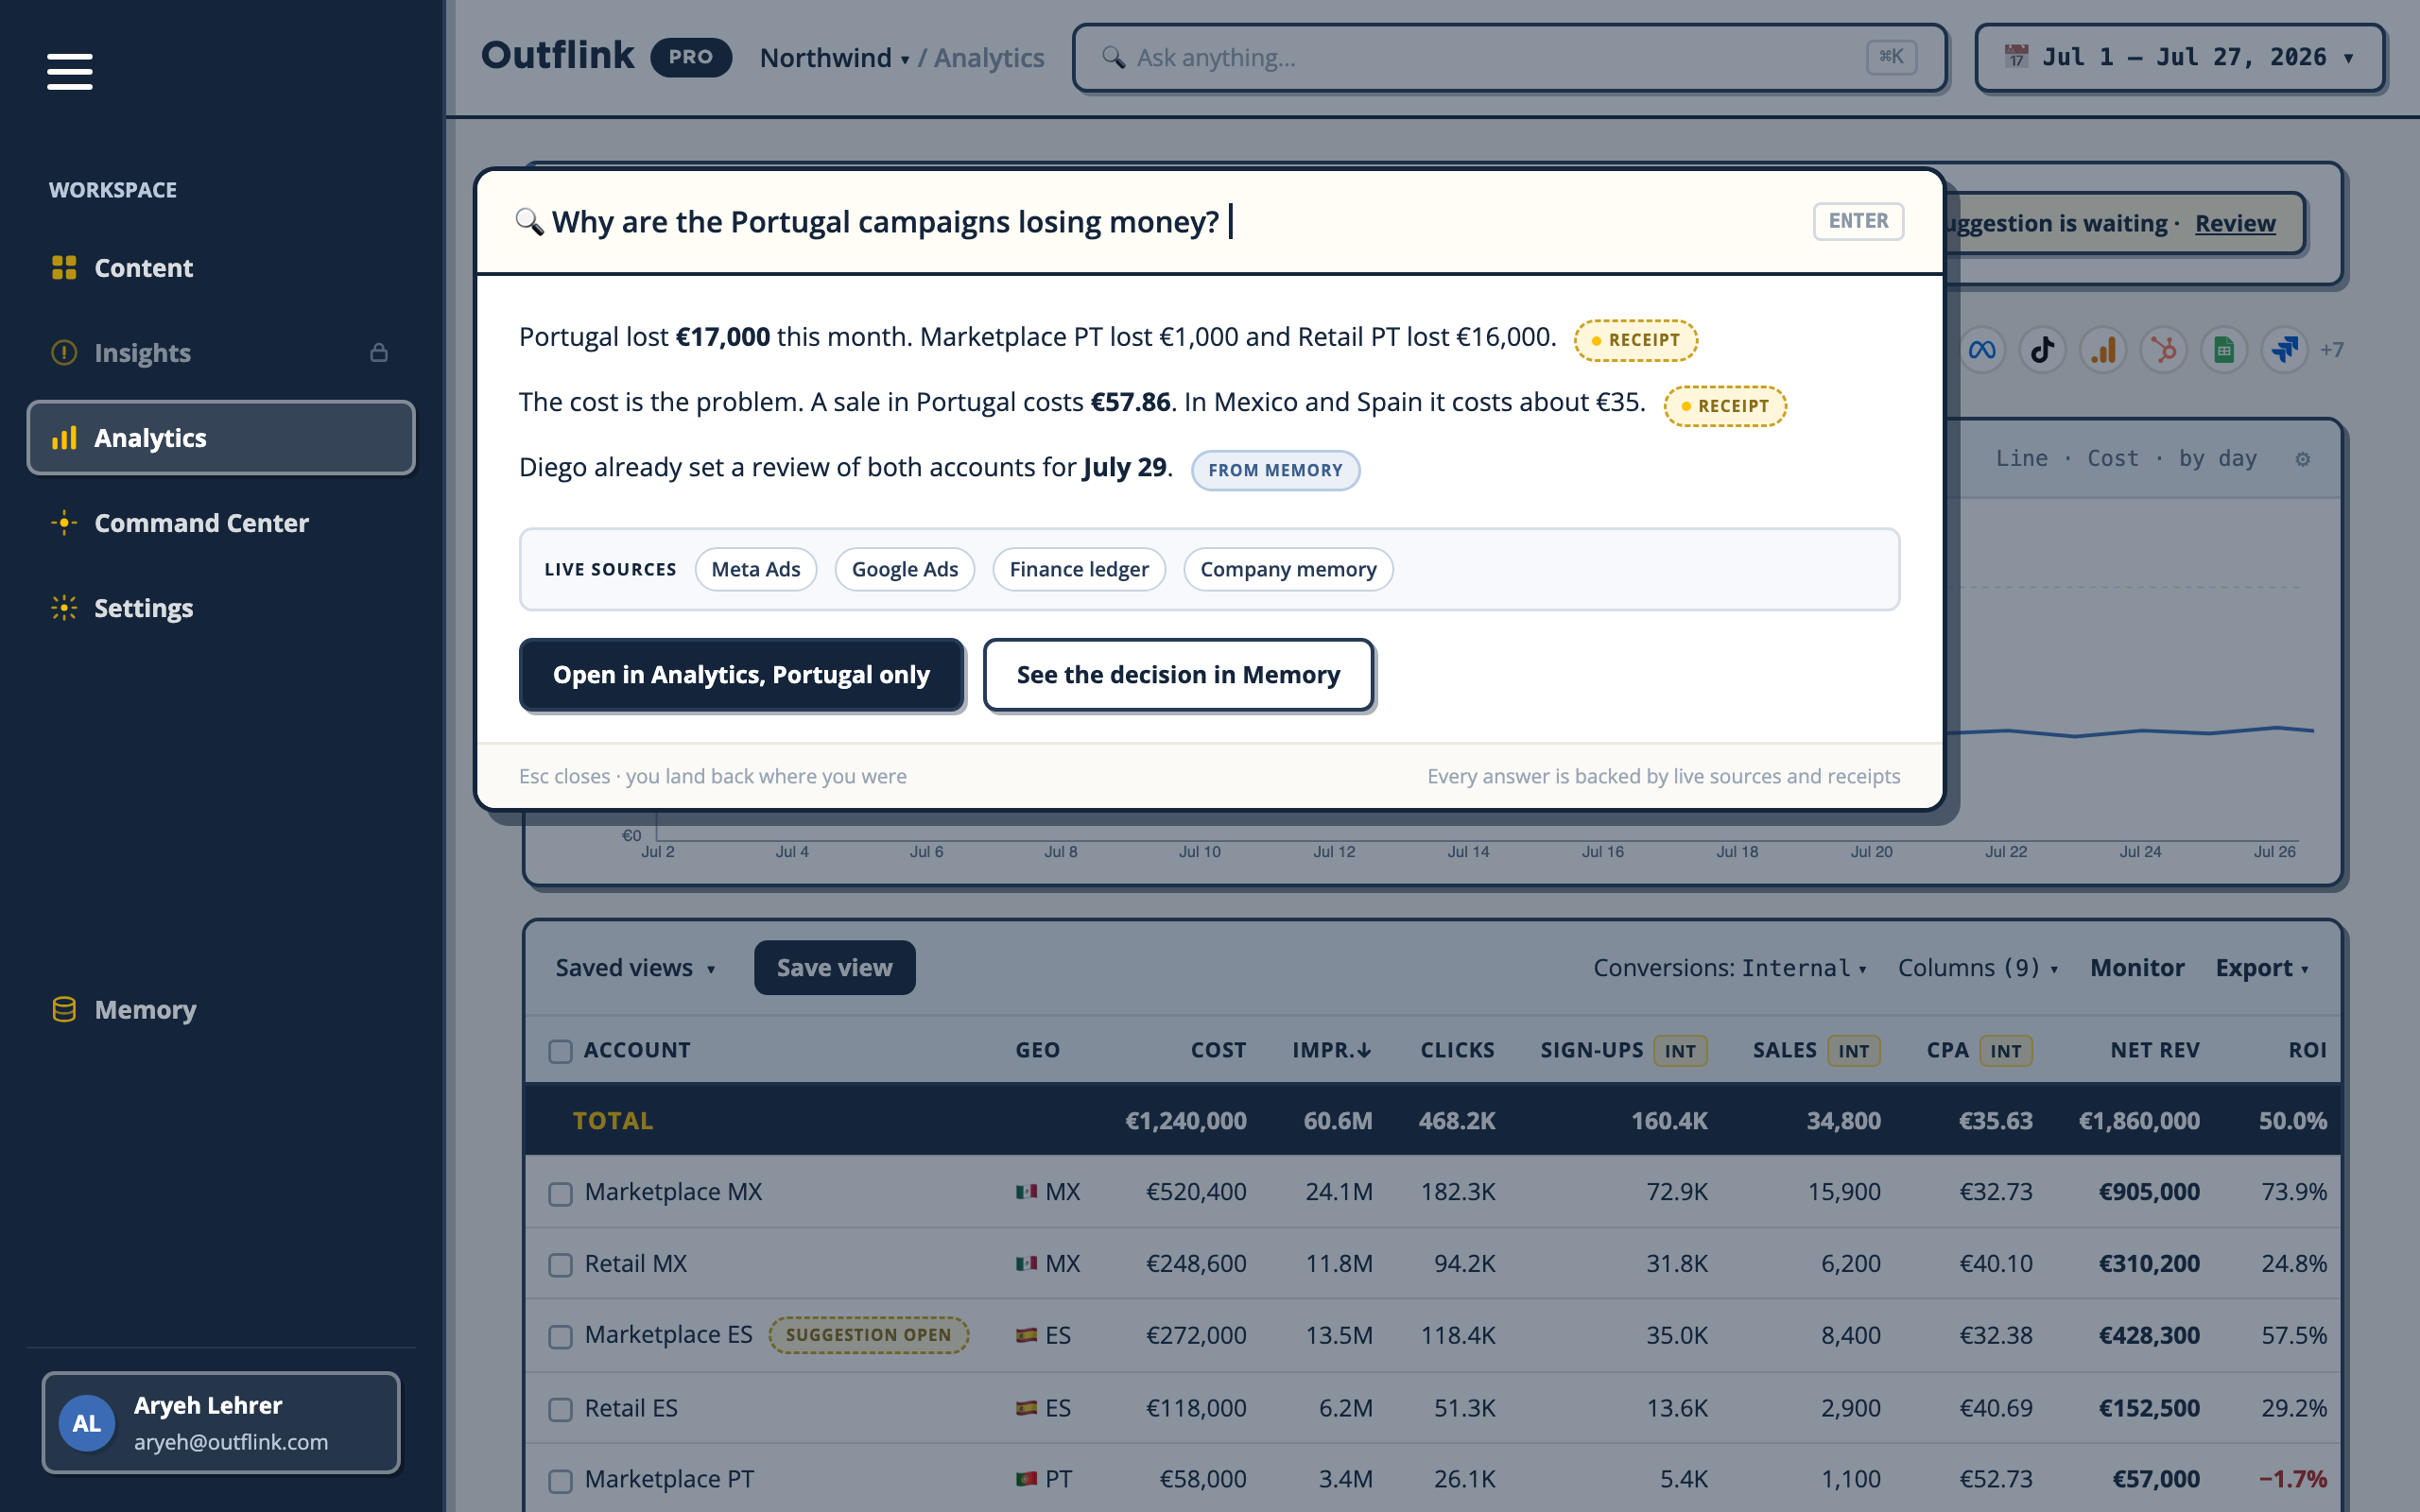This screenshot has width=2420, height=1512.
Task: Click the Company memory source chip
Action: tap(1288, 569)
